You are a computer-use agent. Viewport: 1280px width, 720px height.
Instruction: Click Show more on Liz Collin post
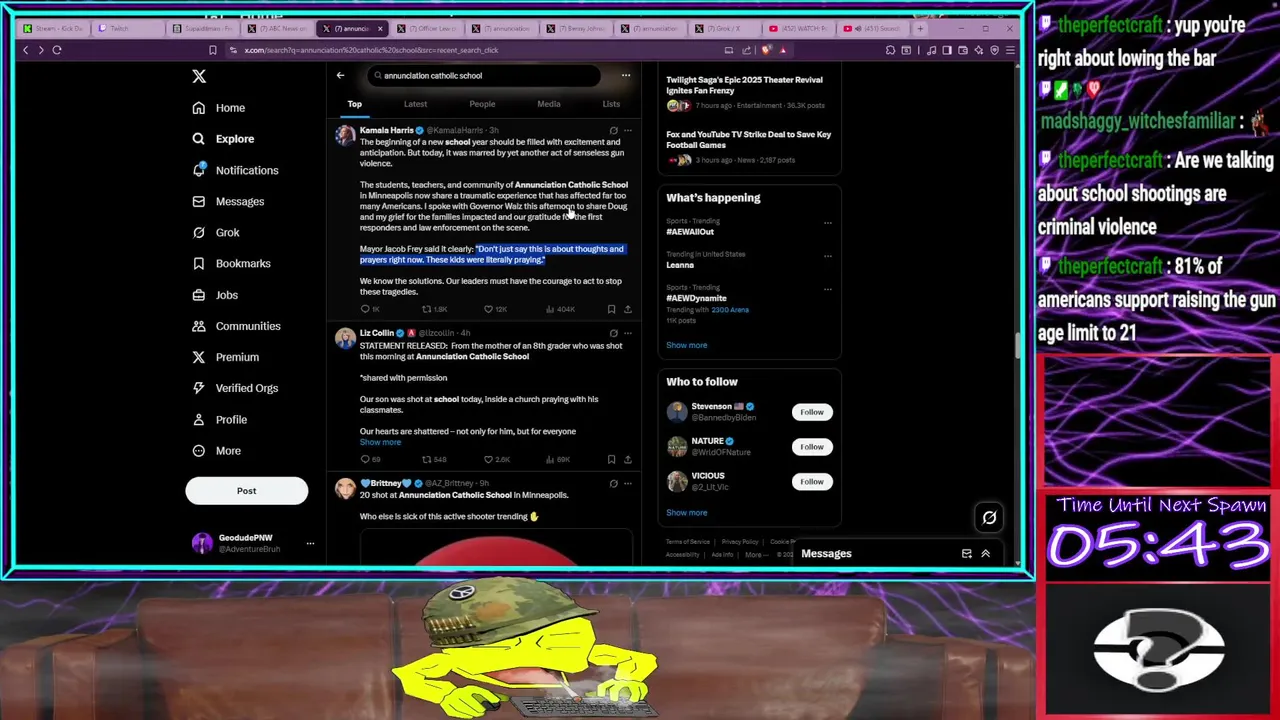point(380,442)
